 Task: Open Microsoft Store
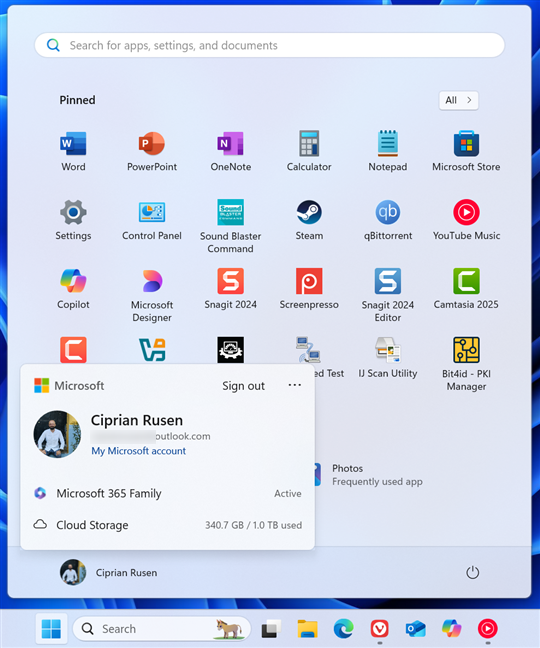pos(466,151)
